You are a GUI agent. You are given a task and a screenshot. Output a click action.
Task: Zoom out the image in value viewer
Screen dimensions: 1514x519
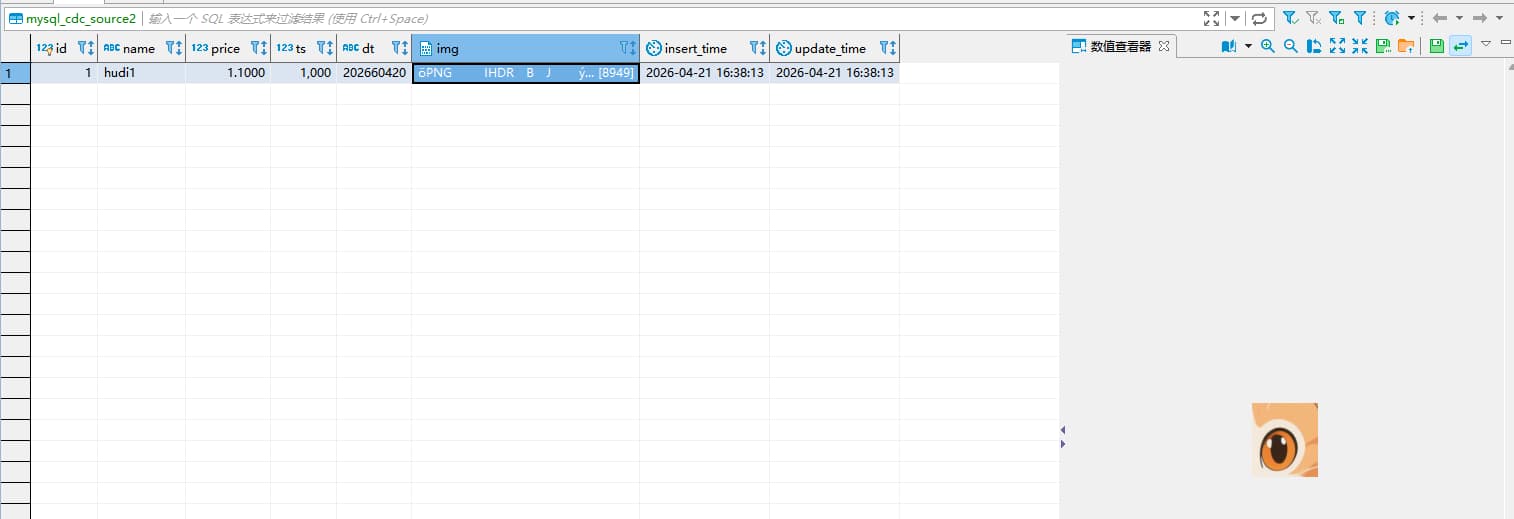pos(1290,46)
